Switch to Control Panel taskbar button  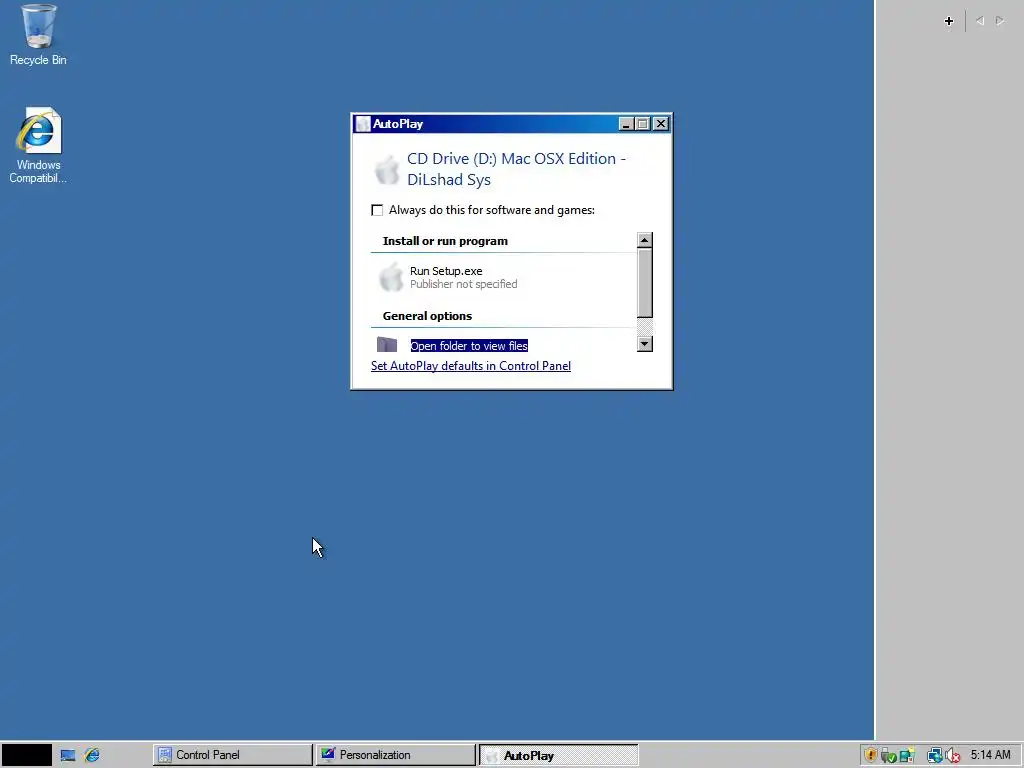[x=232, y=755]
